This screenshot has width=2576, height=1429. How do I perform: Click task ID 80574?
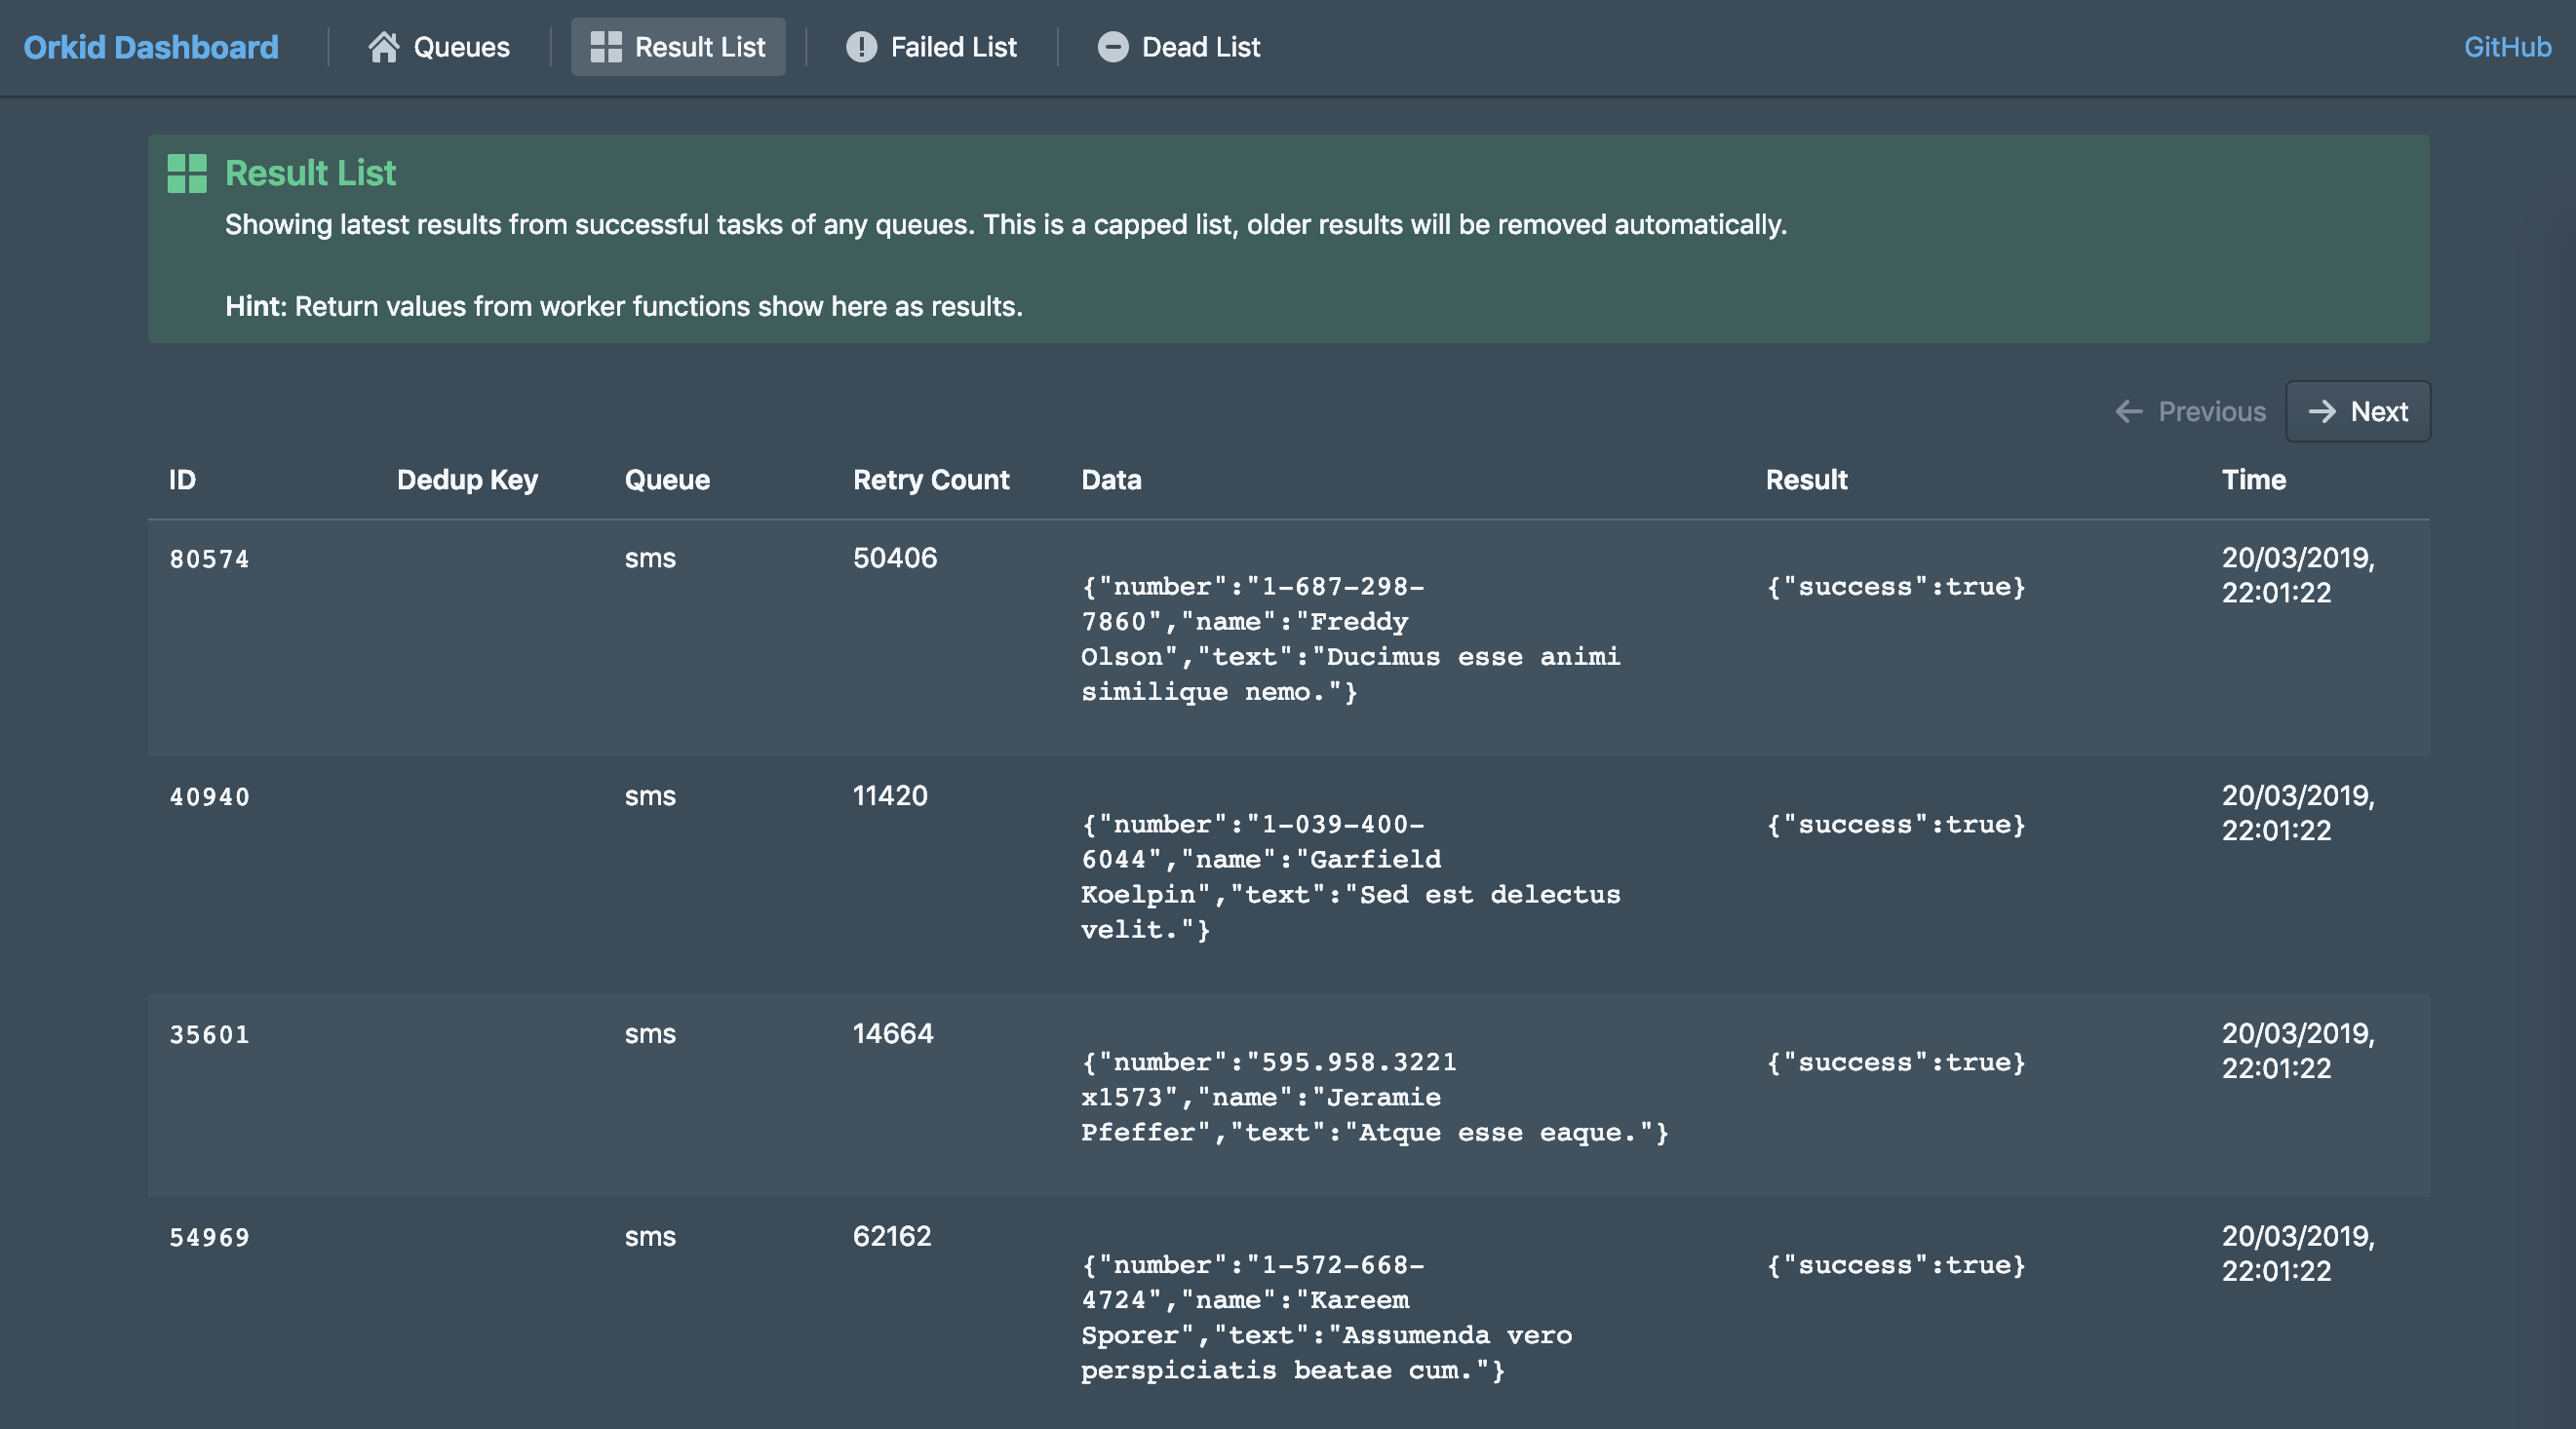pos(209,559)
